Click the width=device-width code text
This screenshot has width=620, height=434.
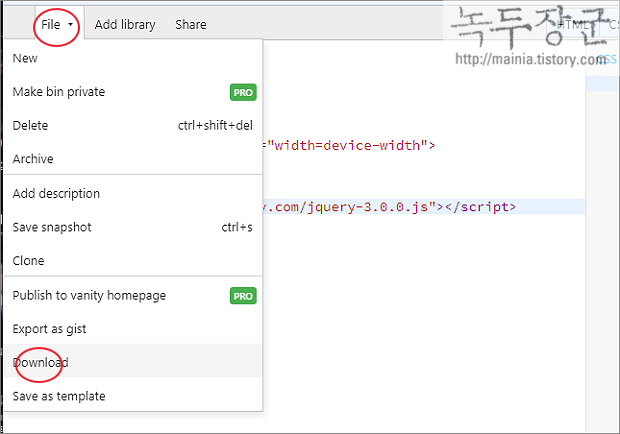347,145
